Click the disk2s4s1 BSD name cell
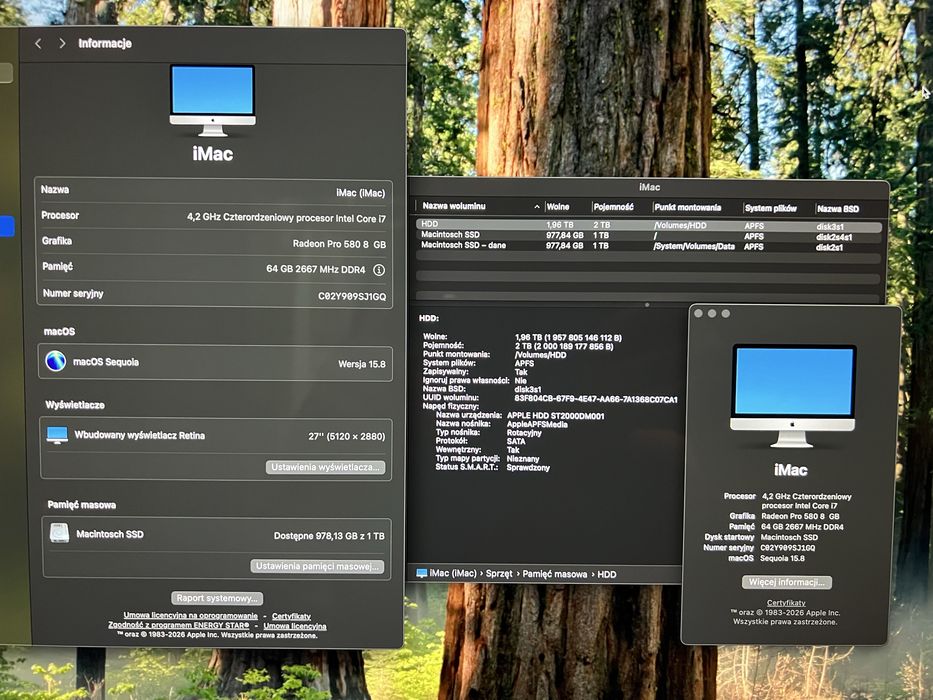The image size is (933, 700). point(834,237)
